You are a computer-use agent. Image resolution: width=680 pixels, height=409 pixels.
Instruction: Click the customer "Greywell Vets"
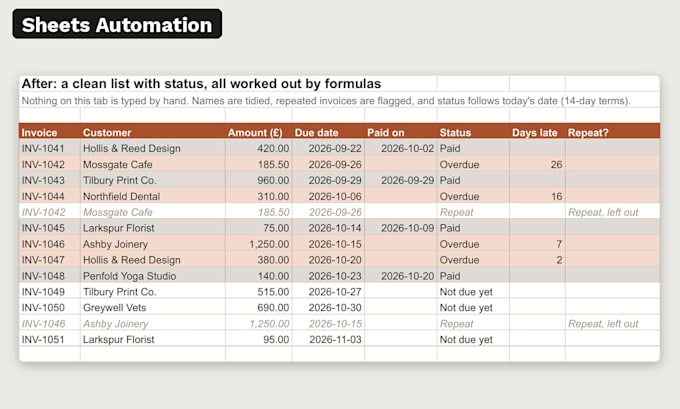point(114,308)
